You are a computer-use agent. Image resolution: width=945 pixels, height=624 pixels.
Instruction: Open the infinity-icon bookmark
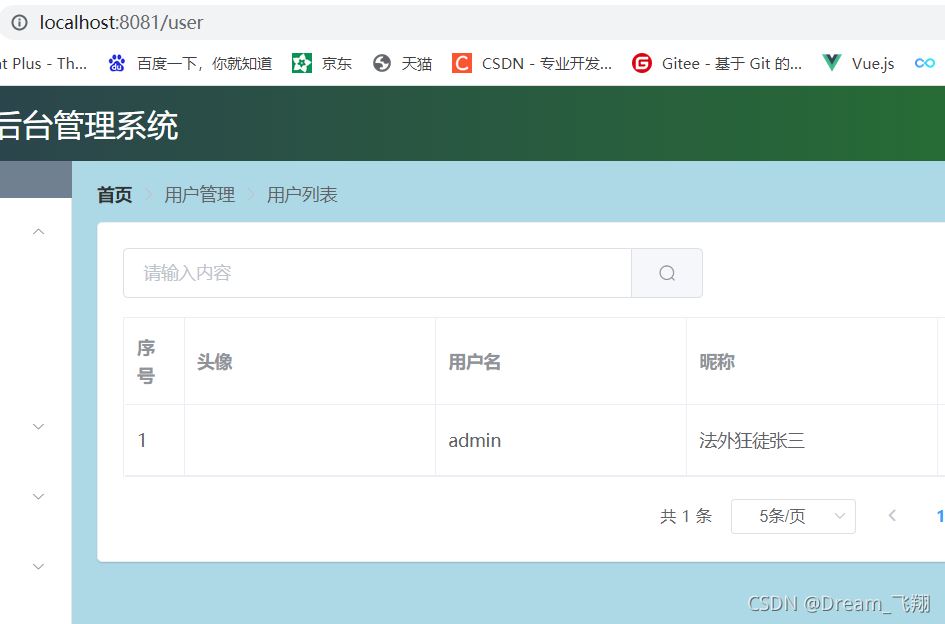(x=925, y=63)
